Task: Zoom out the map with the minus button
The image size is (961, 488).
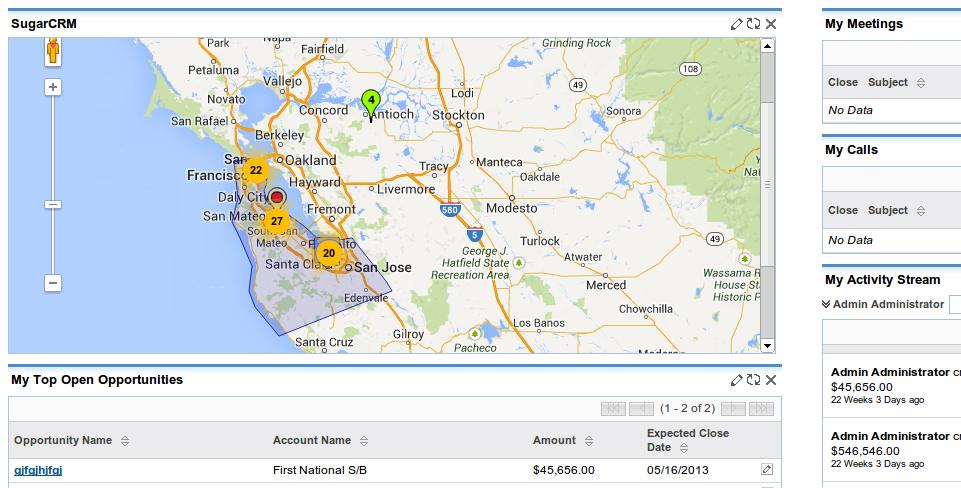Action: coord(53,283)
